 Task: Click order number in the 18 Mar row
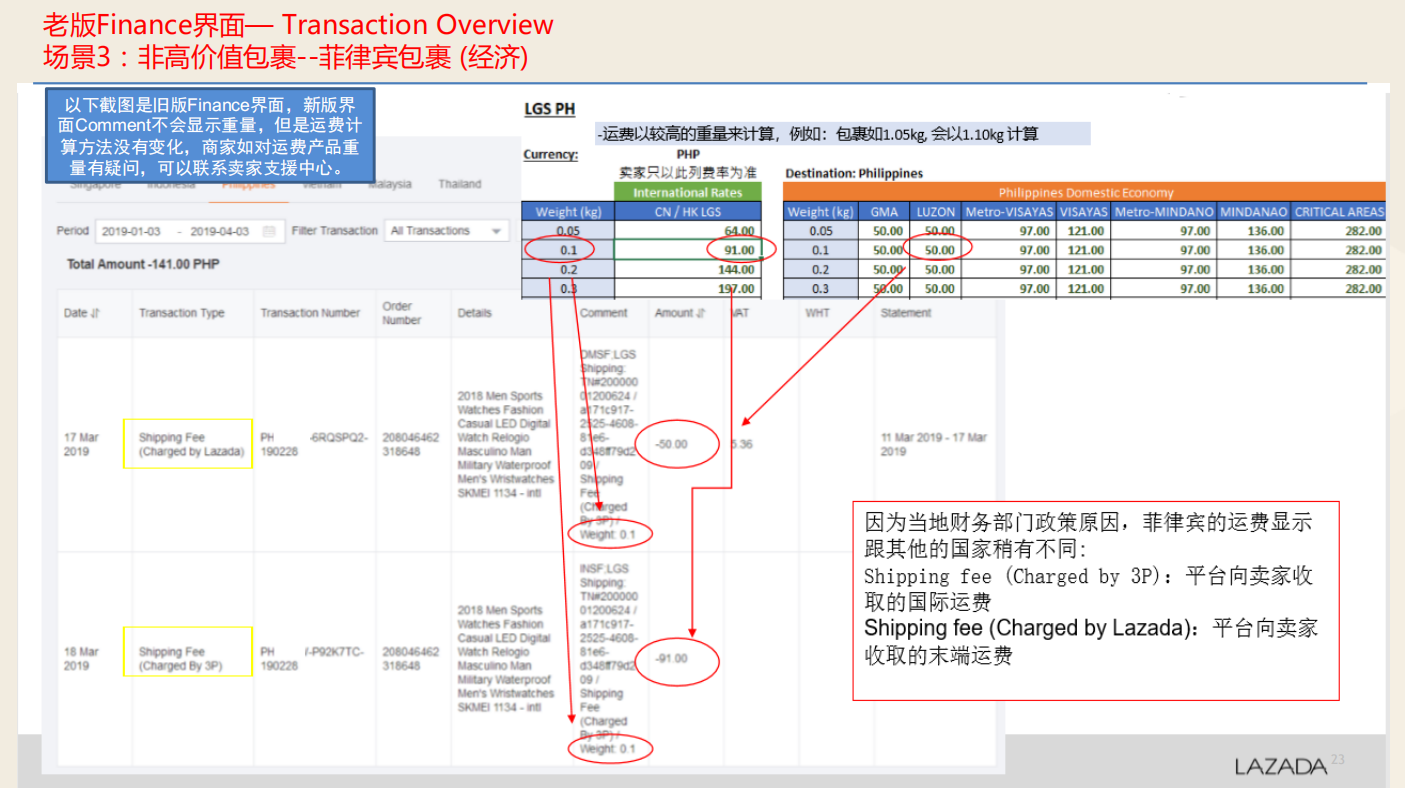point(410,659)
